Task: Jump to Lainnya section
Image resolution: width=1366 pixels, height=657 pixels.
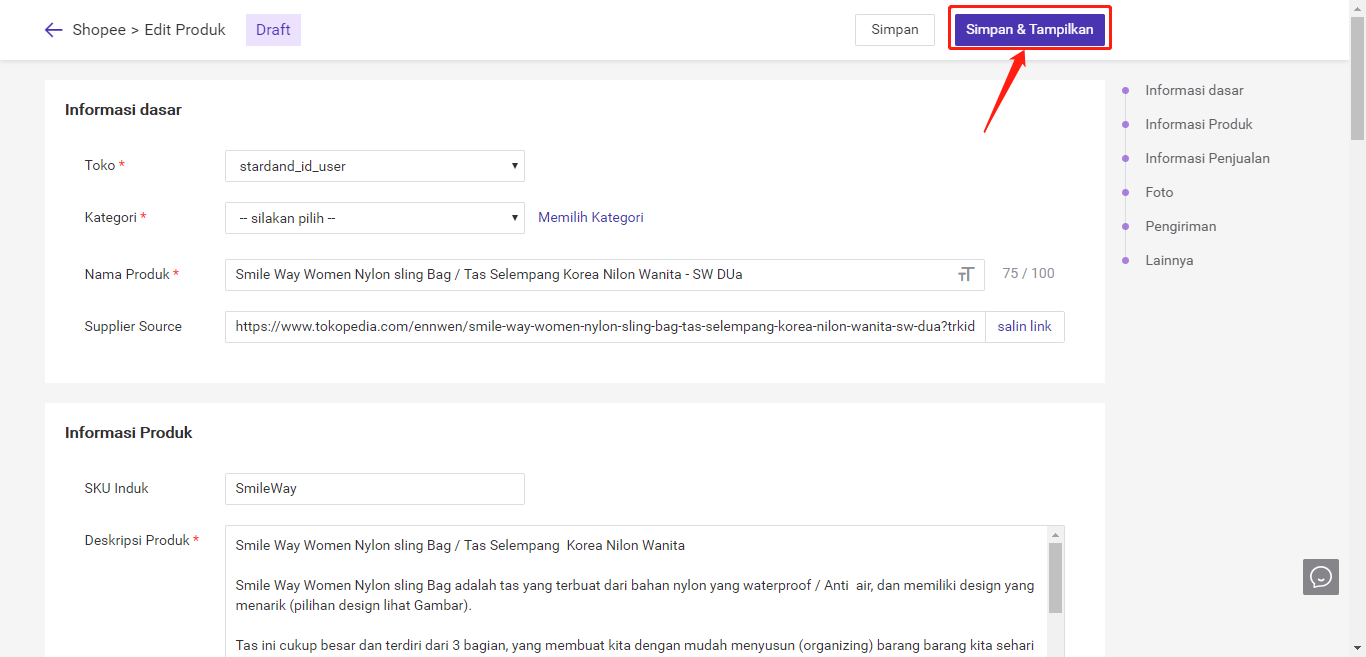Action: (1169, 260)
